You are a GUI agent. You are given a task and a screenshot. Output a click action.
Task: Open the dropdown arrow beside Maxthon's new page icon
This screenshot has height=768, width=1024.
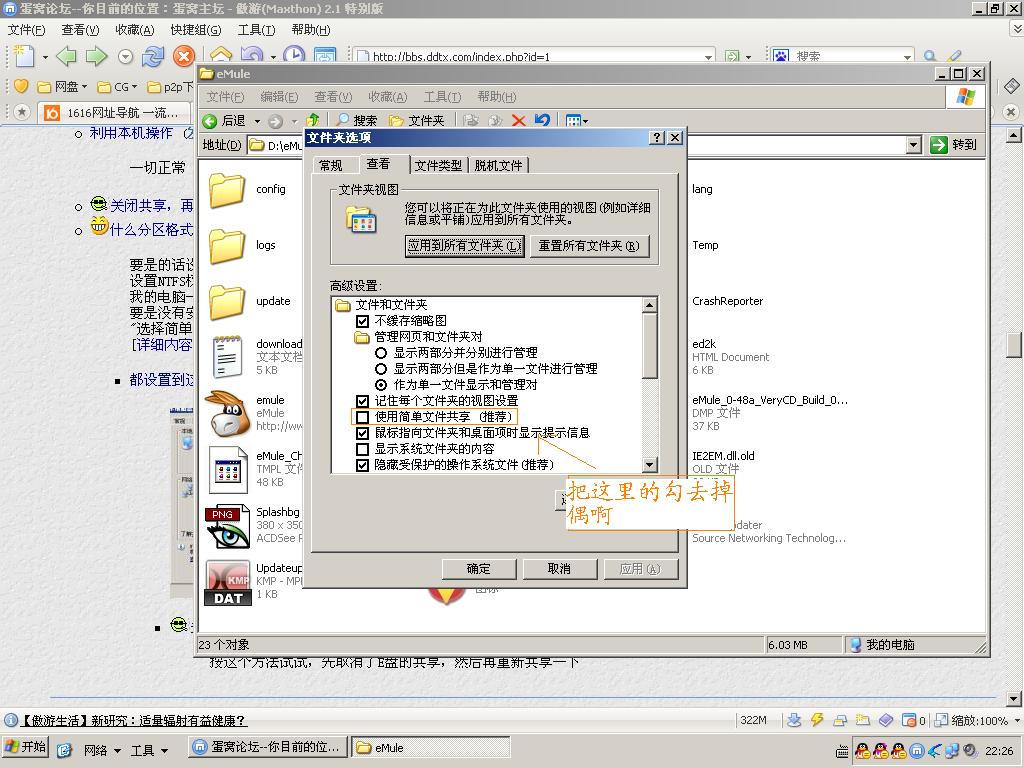pos(45,57)
